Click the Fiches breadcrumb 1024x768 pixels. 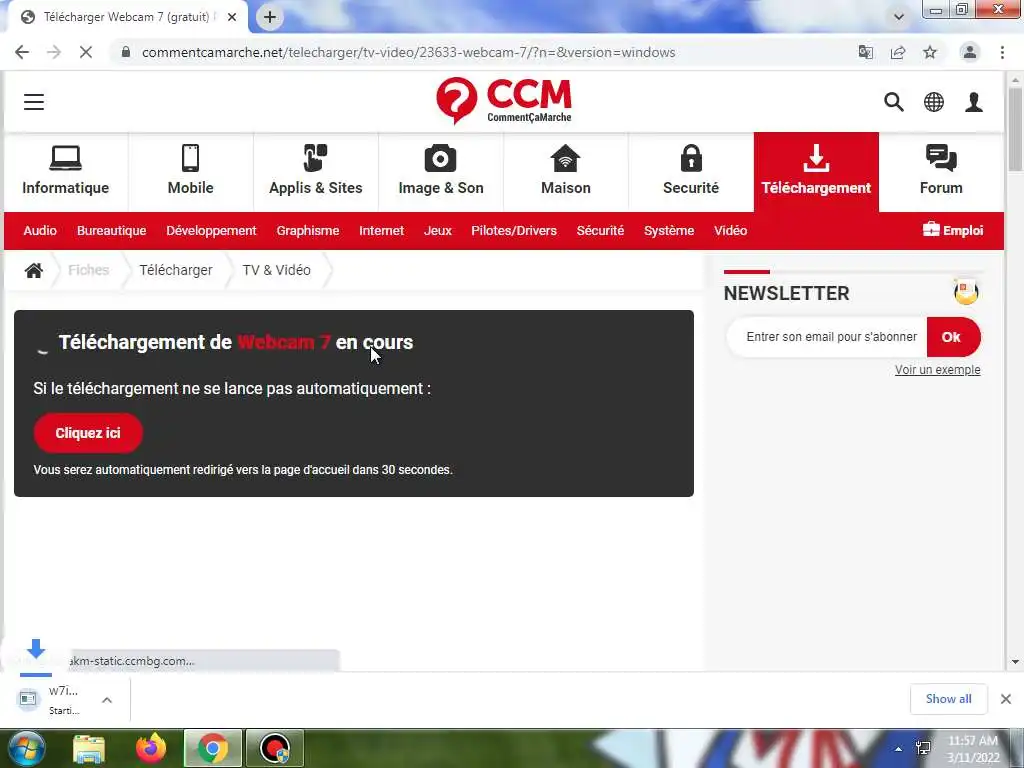pyautogui.click(x=89, y=270)
